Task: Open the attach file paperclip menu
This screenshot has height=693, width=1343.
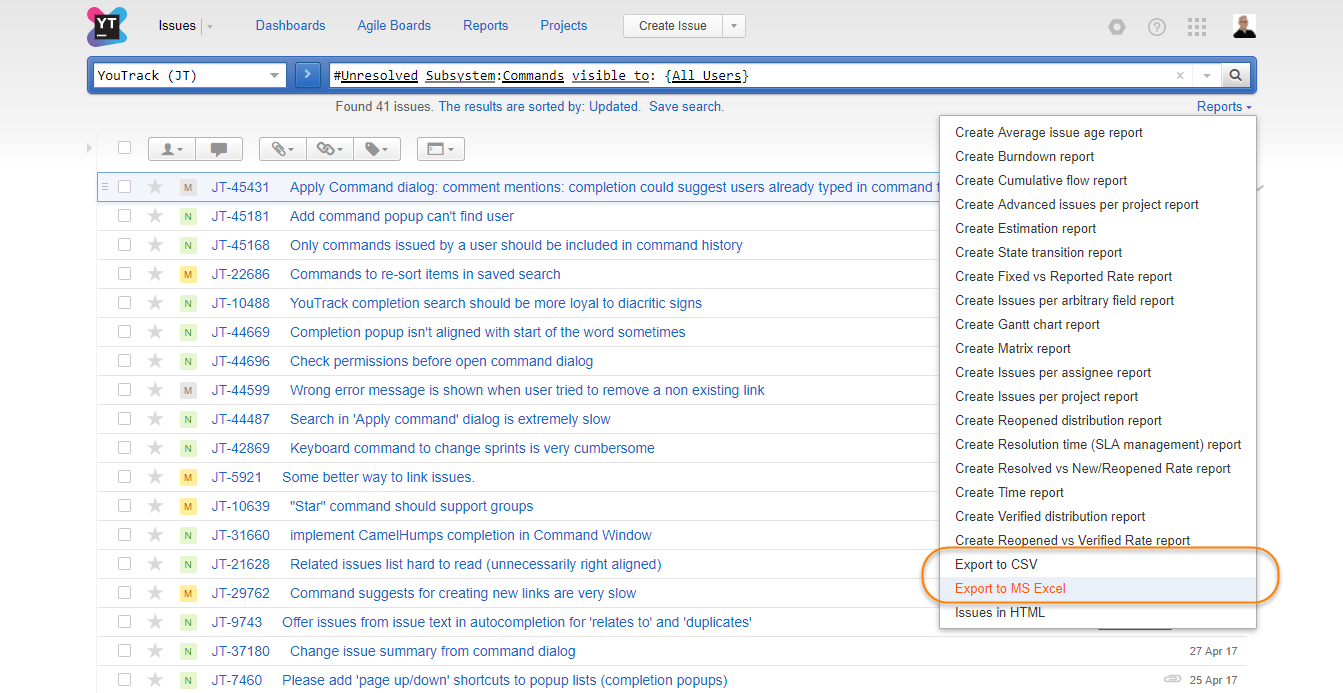Action: pos(282,149)
